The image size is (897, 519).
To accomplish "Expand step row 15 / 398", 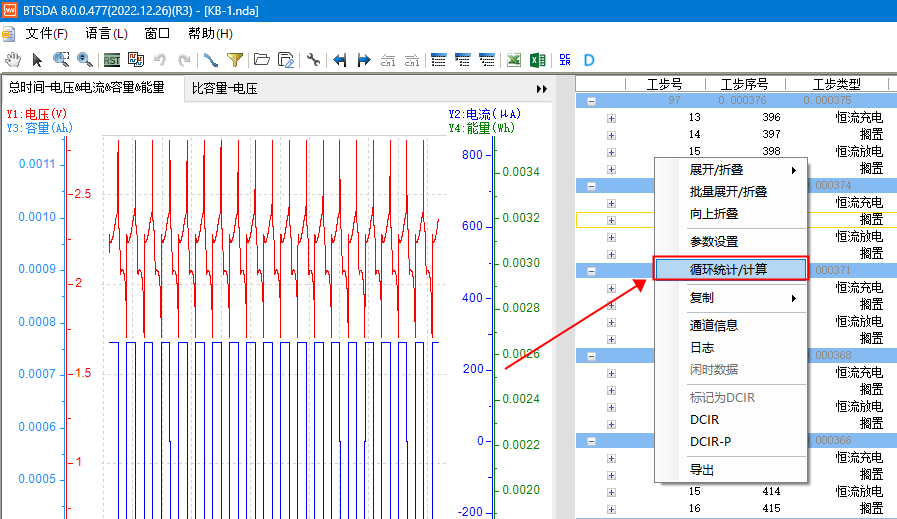I will point(612,152).
